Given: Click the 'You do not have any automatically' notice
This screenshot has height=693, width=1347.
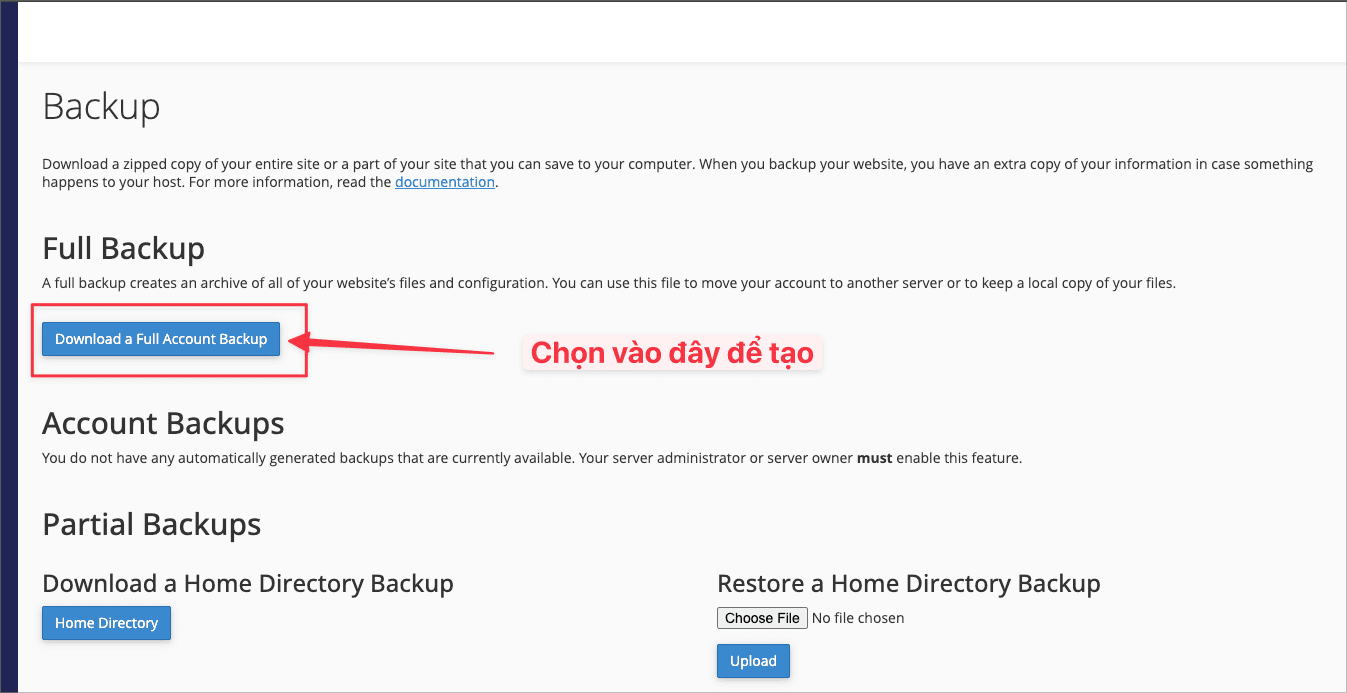Looking at the screenshot, I should 448,458.
